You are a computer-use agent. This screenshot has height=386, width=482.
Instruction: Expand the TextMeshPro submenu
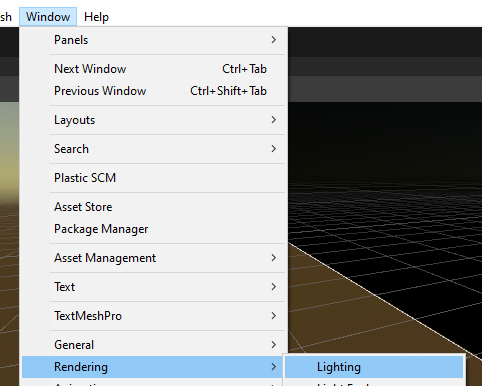point(154,316)
